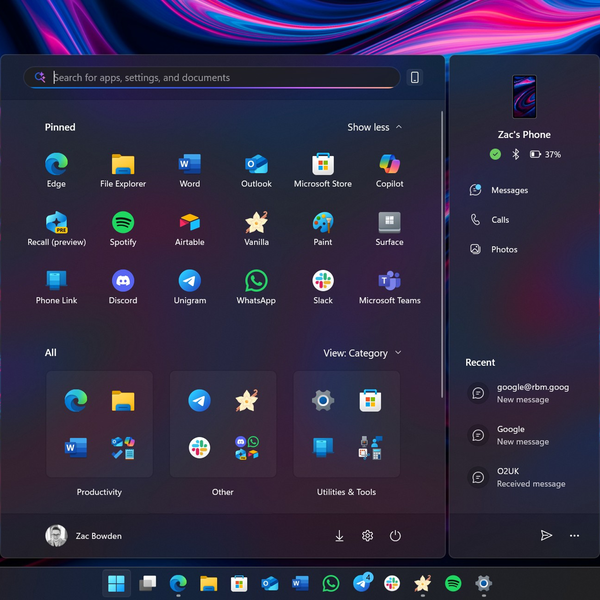Expand the Utilities & Tools folder
The height and width of the screenshot is (600, 600).
tap(346, 424)
